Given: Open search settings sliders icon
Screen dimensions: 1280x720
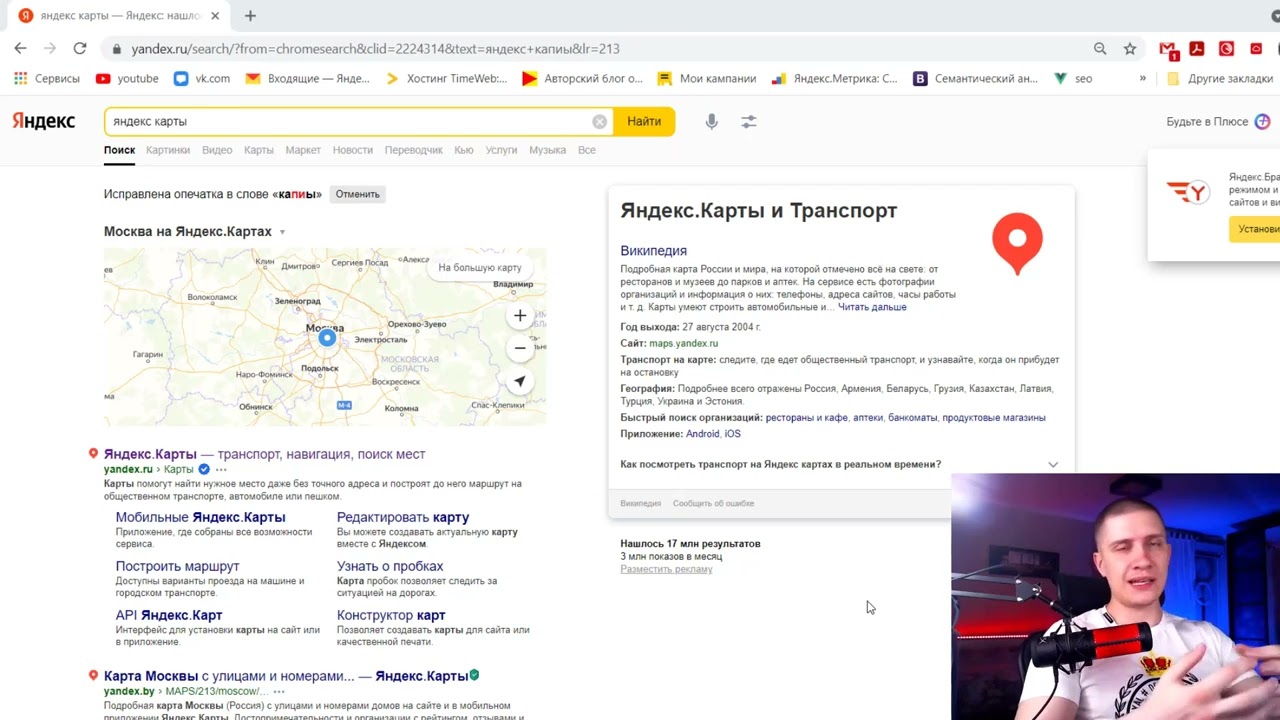Looking at the screenshot, I should pos(749,121).
